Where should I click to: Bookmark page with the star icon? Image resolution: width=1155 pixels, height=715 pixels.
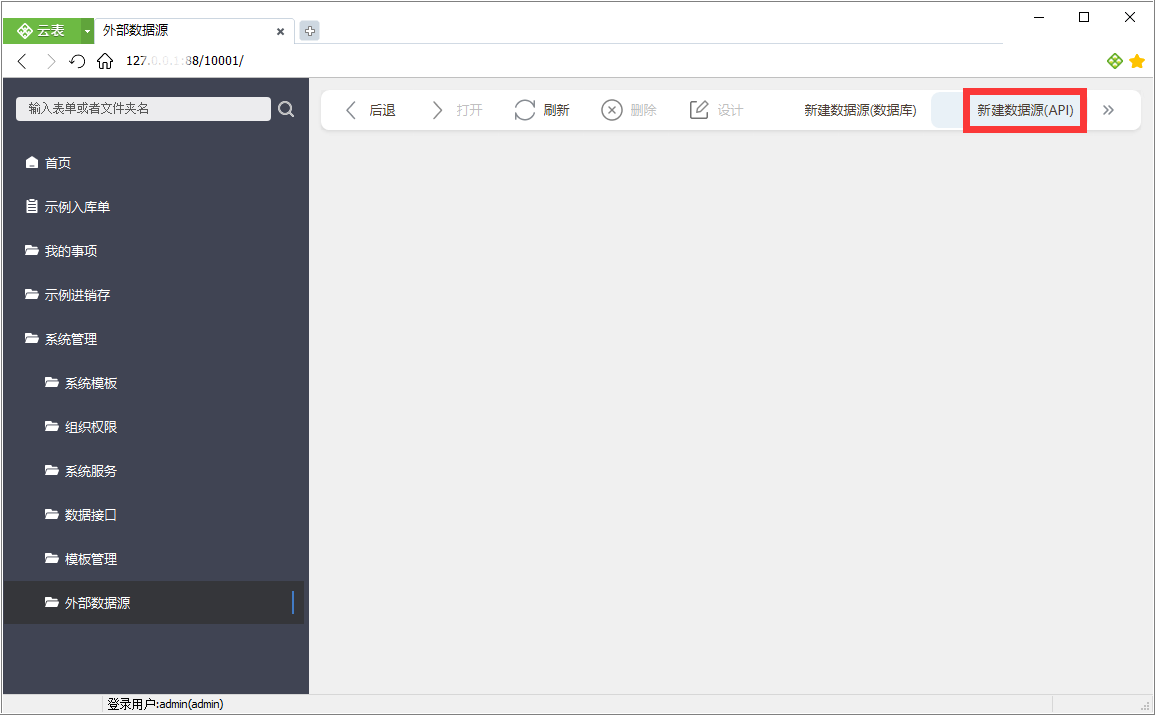click(1137, 61)
